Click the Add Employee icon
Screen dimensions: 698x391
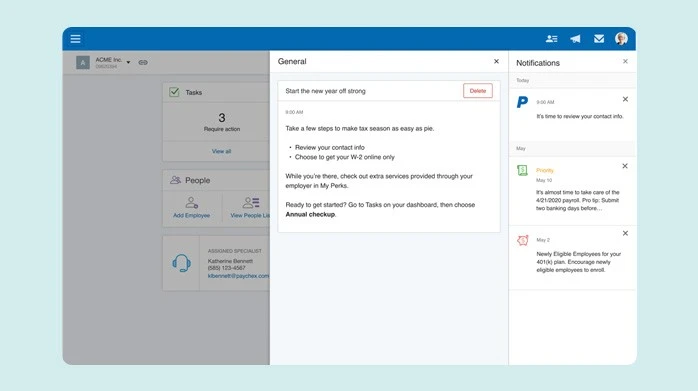point(192,203)
